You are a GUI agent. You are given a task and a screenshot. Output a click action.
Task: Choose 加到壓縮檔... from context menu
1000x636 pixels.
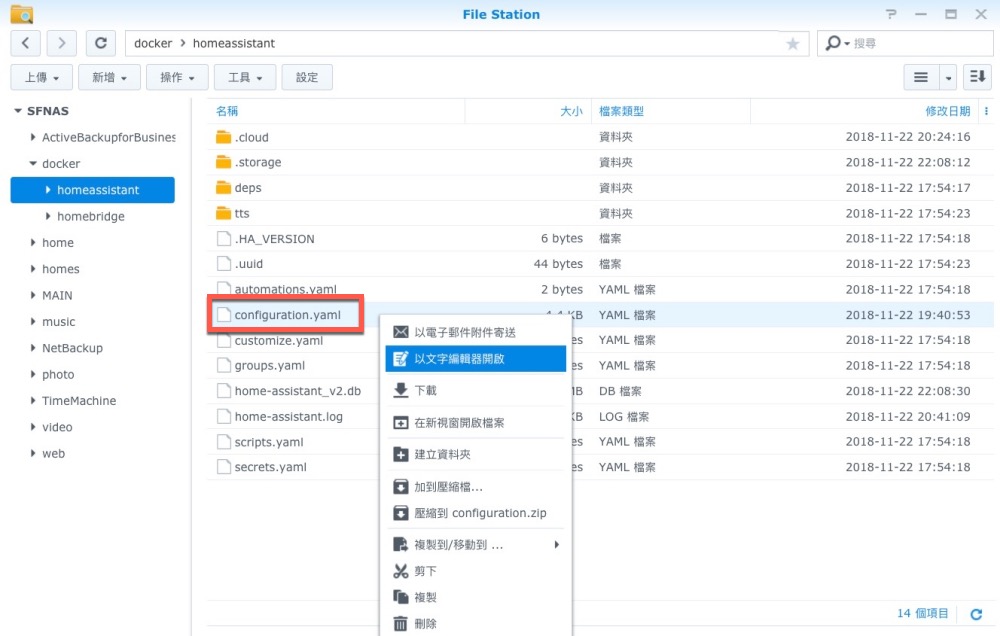pos(476,487)
